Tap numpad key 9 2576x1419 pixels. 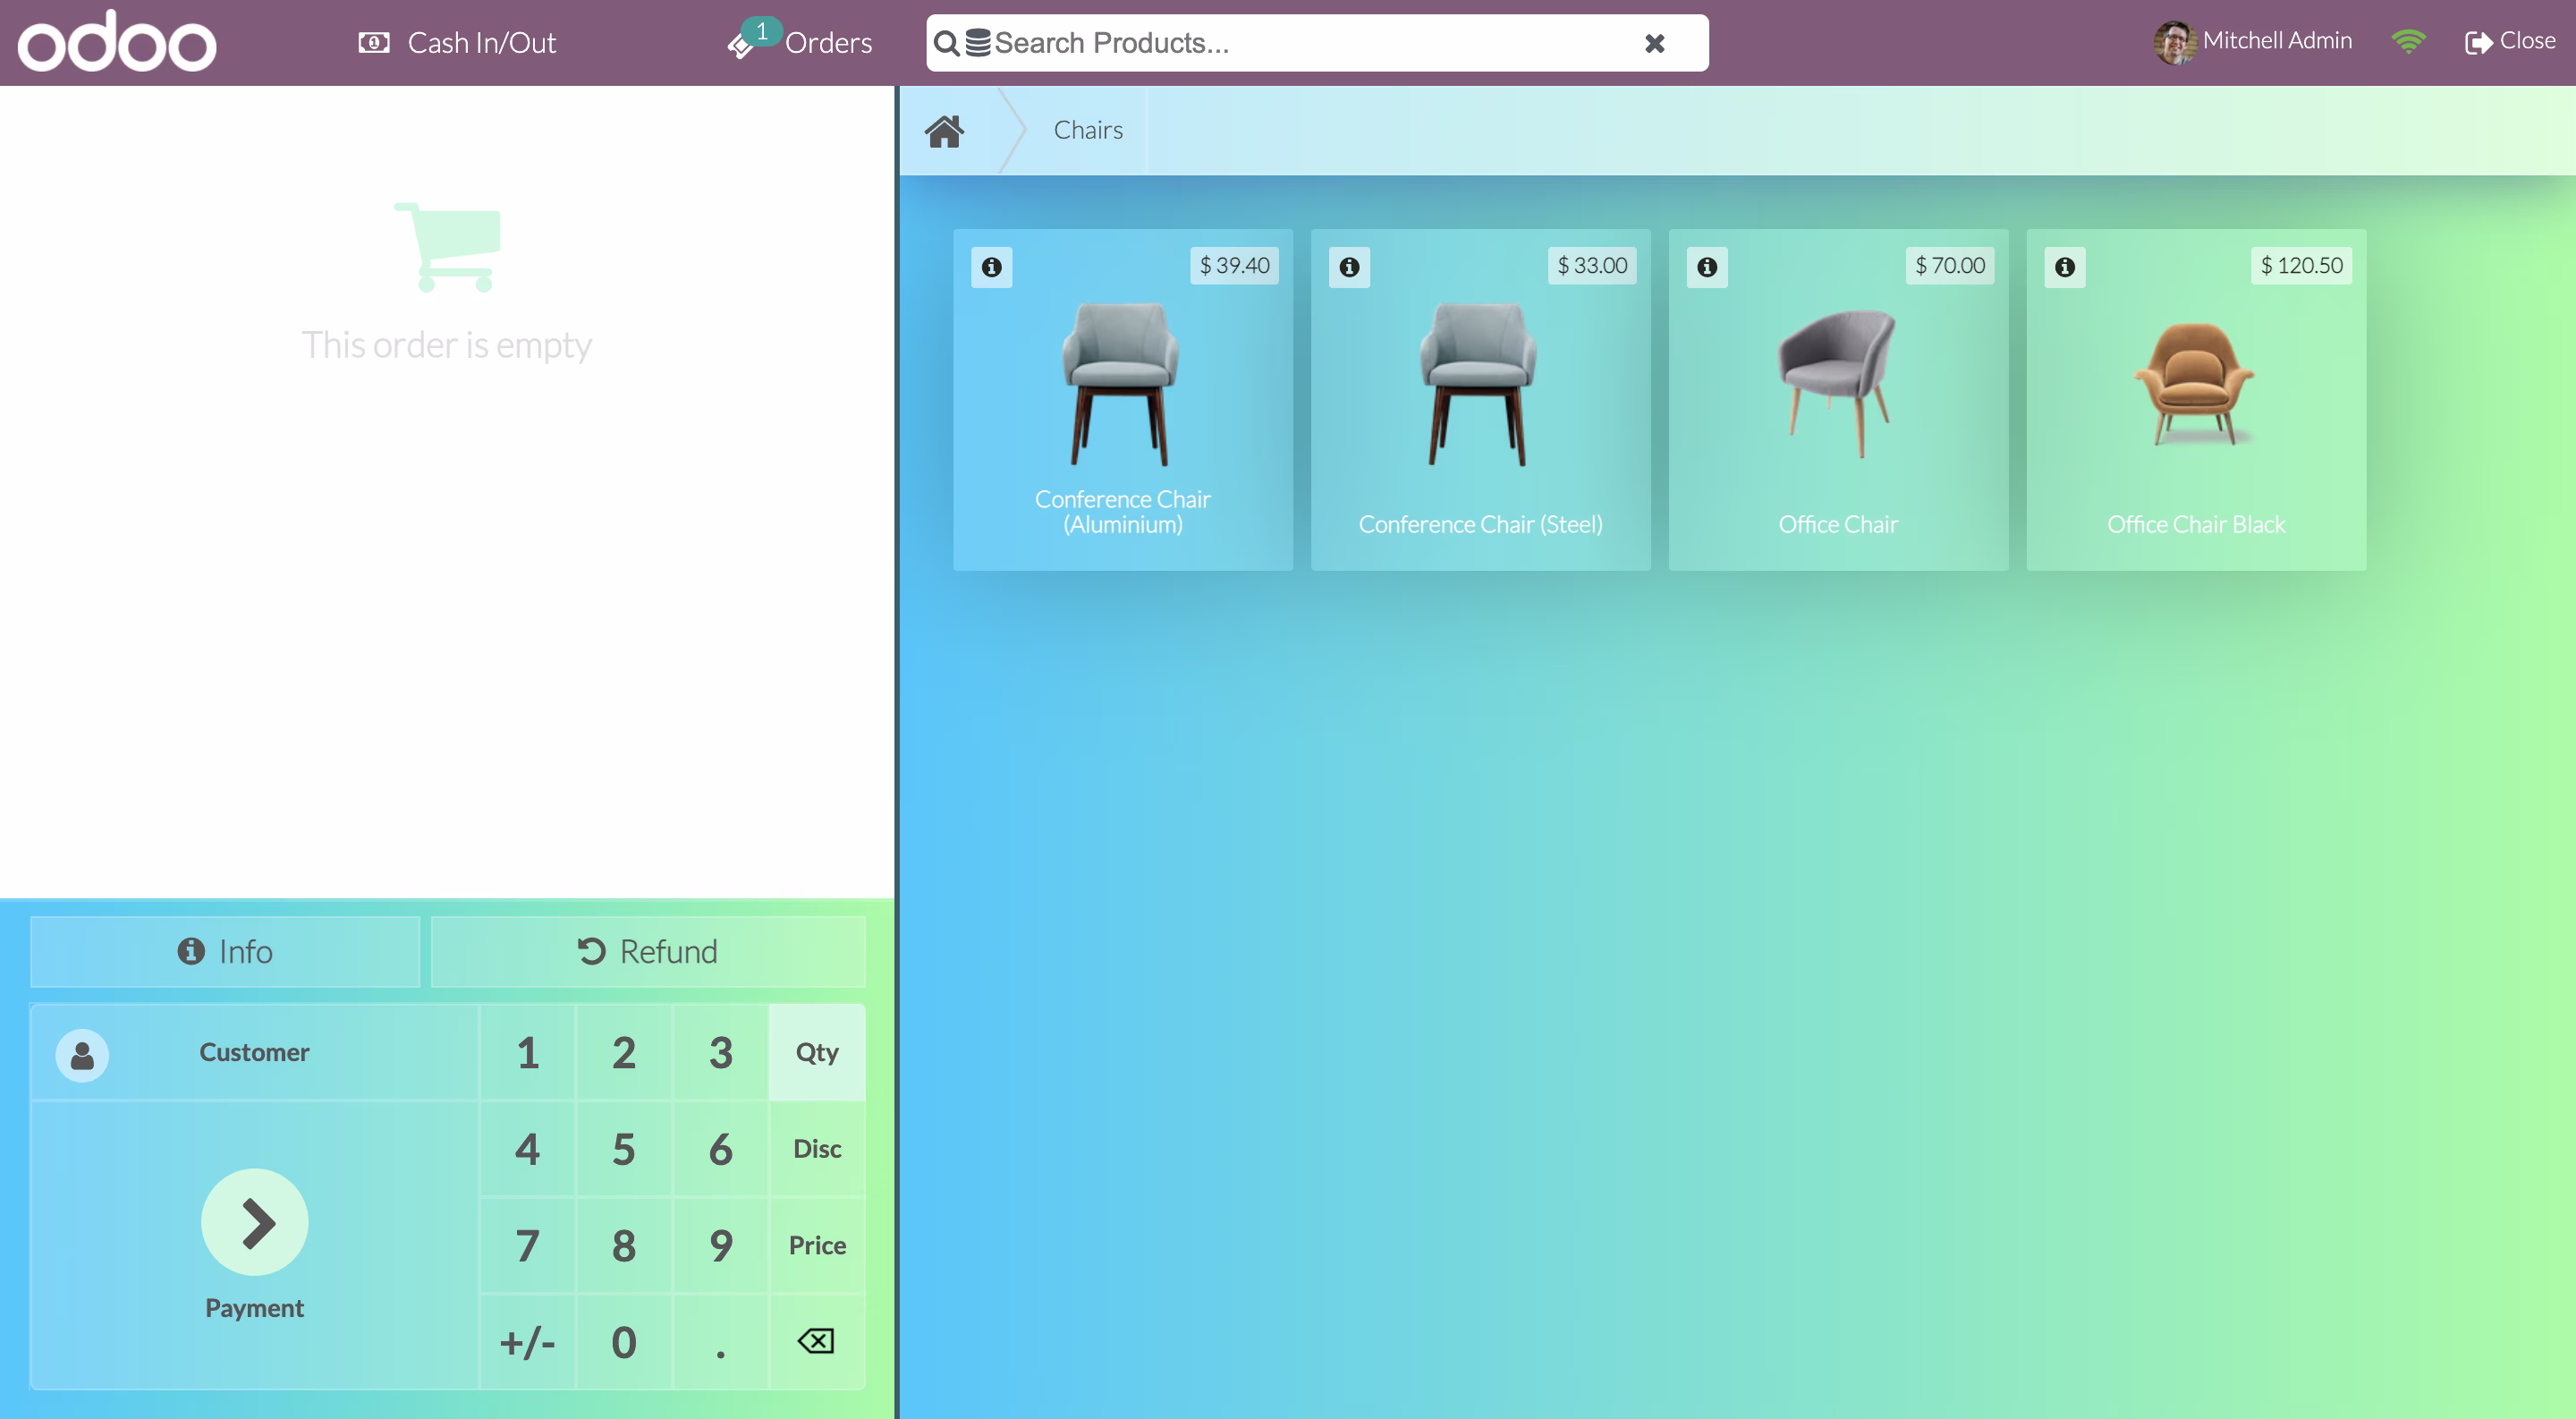721,1246
